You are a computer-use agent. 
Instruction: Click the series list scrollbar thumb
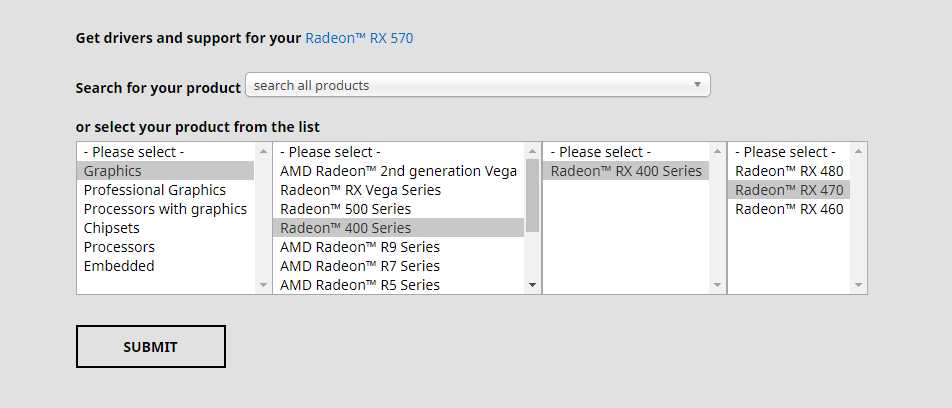point(532,196)
